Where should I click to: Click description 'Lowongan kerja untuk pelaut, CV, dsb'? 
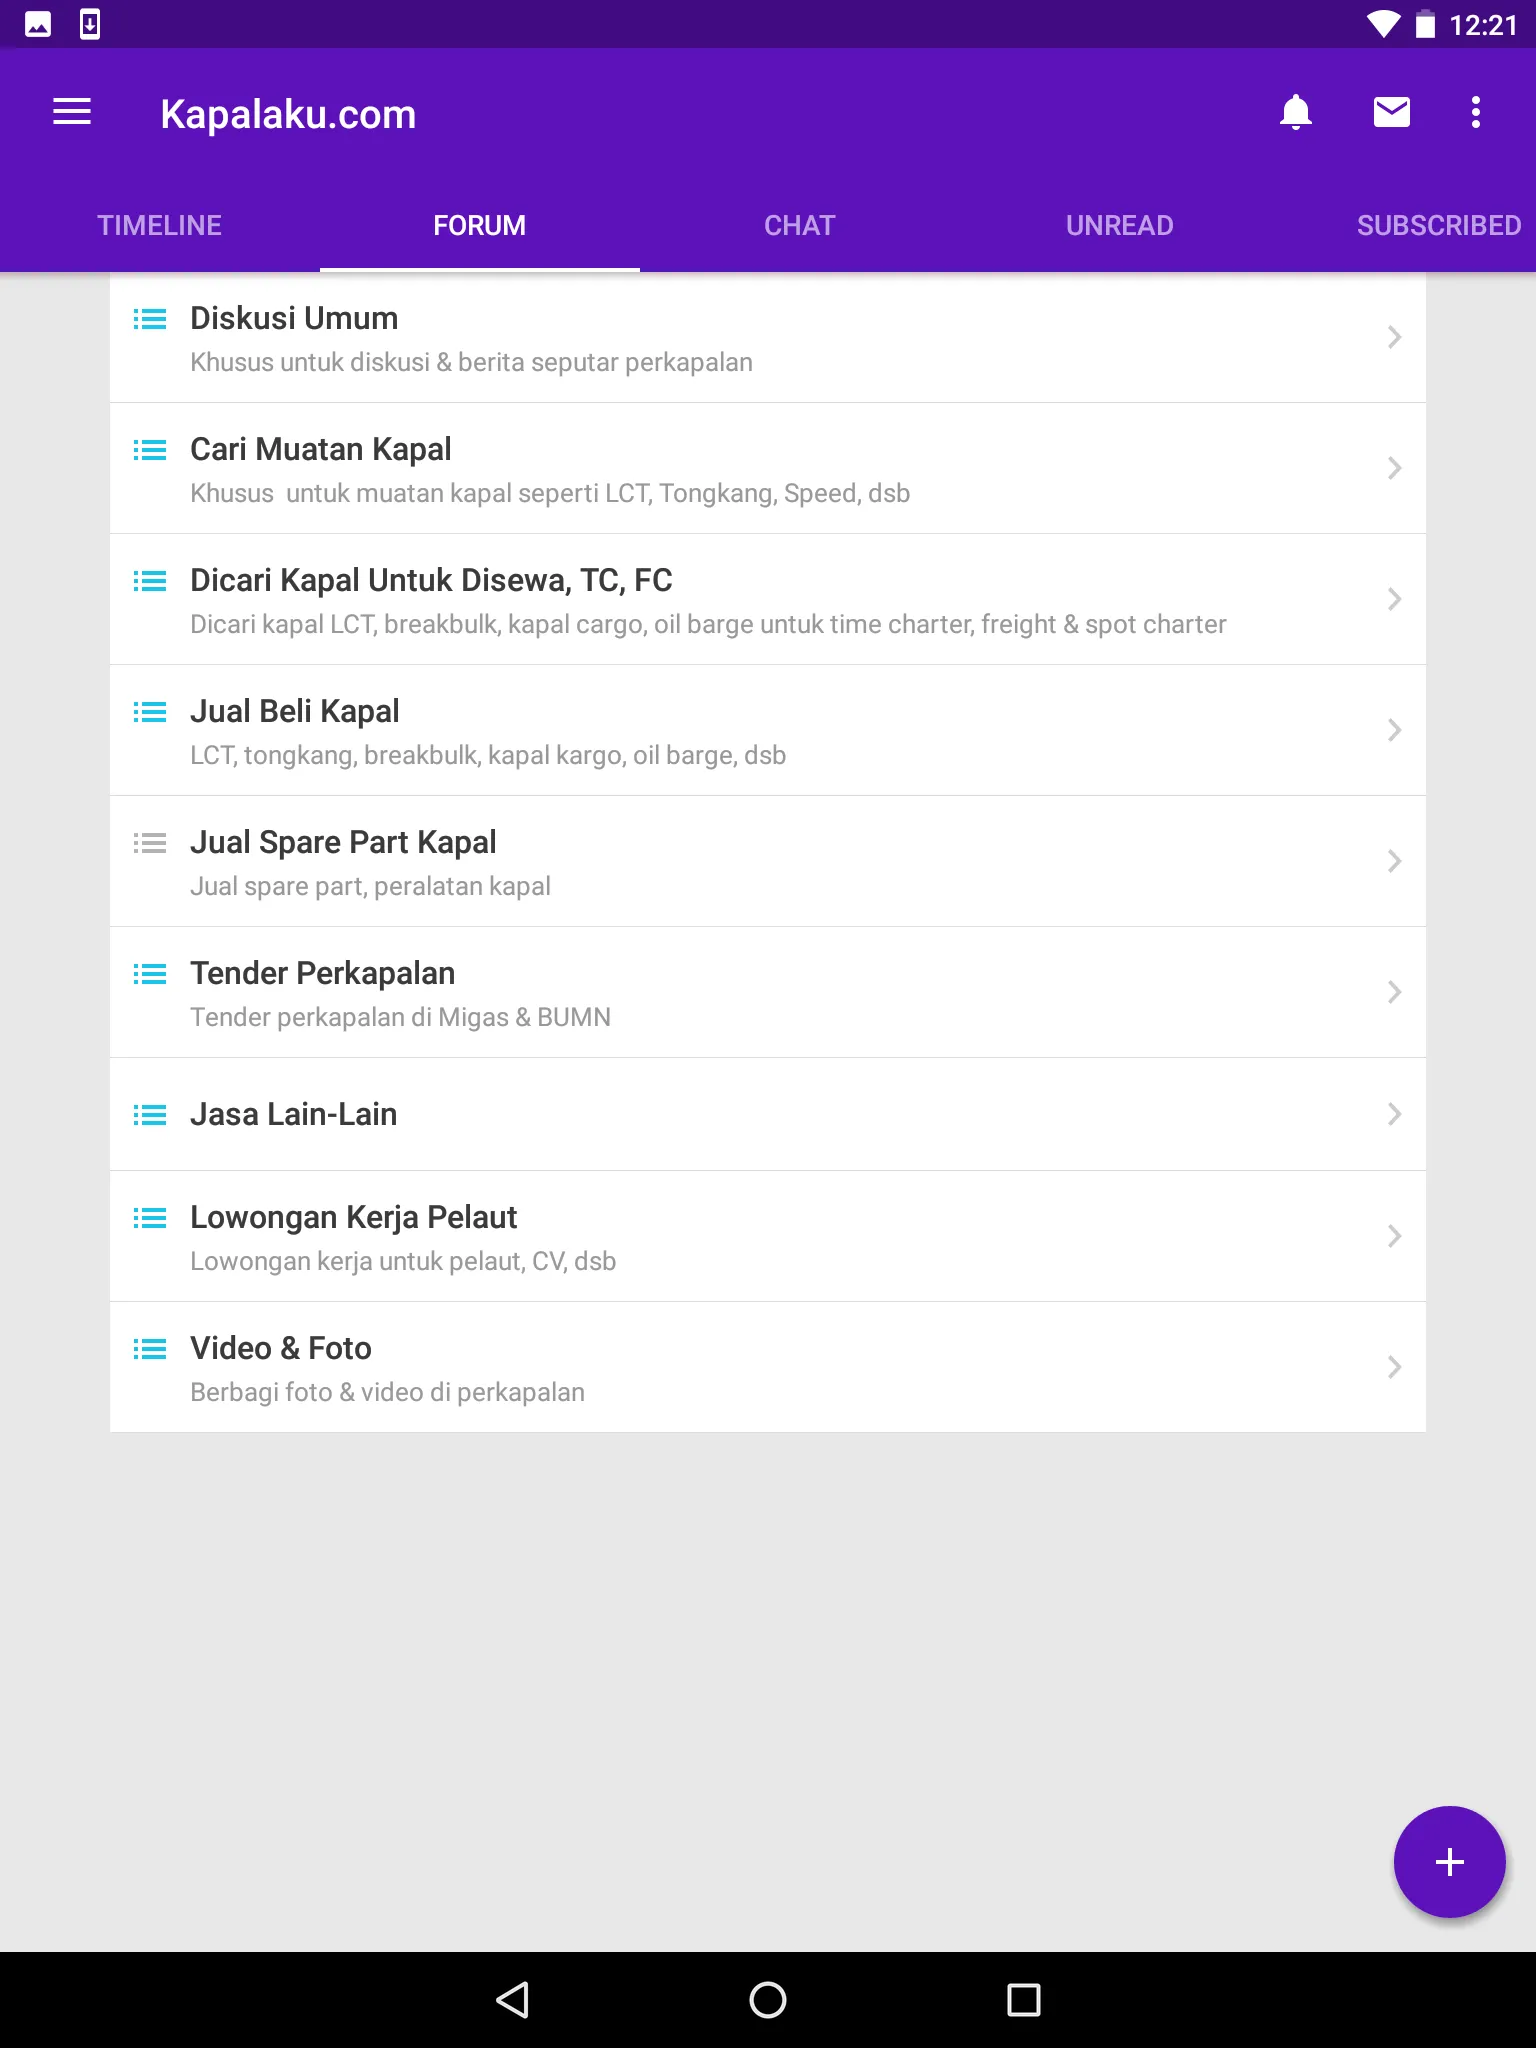403,1261
